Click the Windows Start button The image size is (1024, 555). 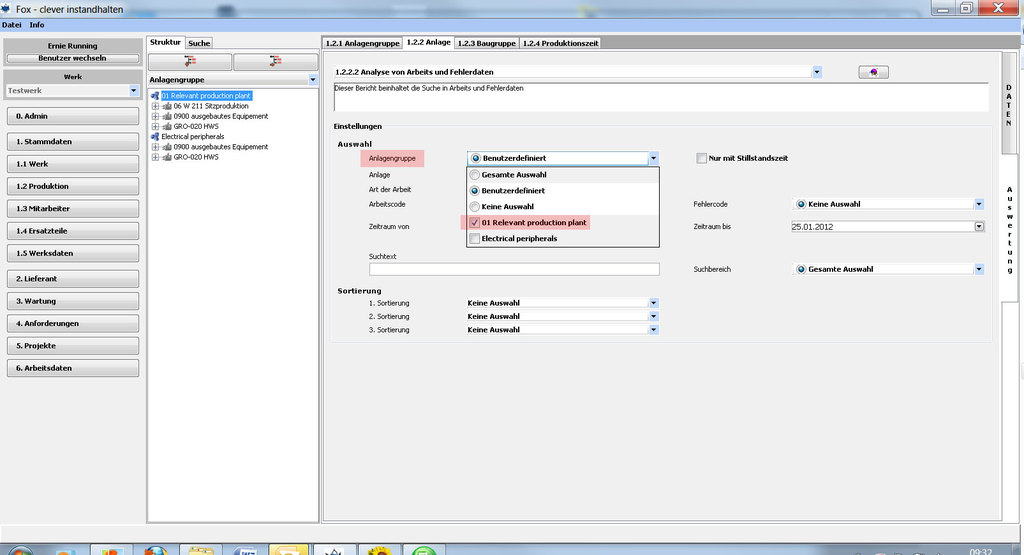18,550
